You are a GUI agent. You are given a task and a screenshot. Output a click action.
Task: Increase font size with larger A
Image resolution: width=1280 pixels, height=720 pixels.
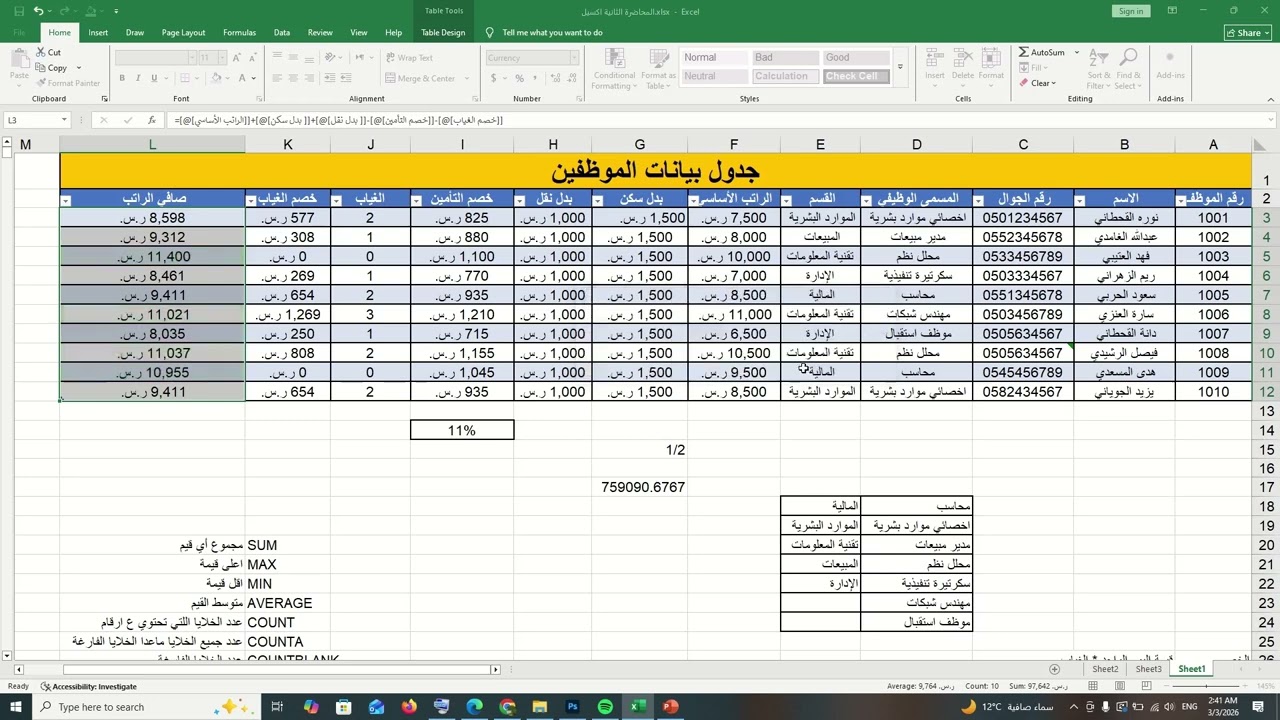(x=234, y=58)
